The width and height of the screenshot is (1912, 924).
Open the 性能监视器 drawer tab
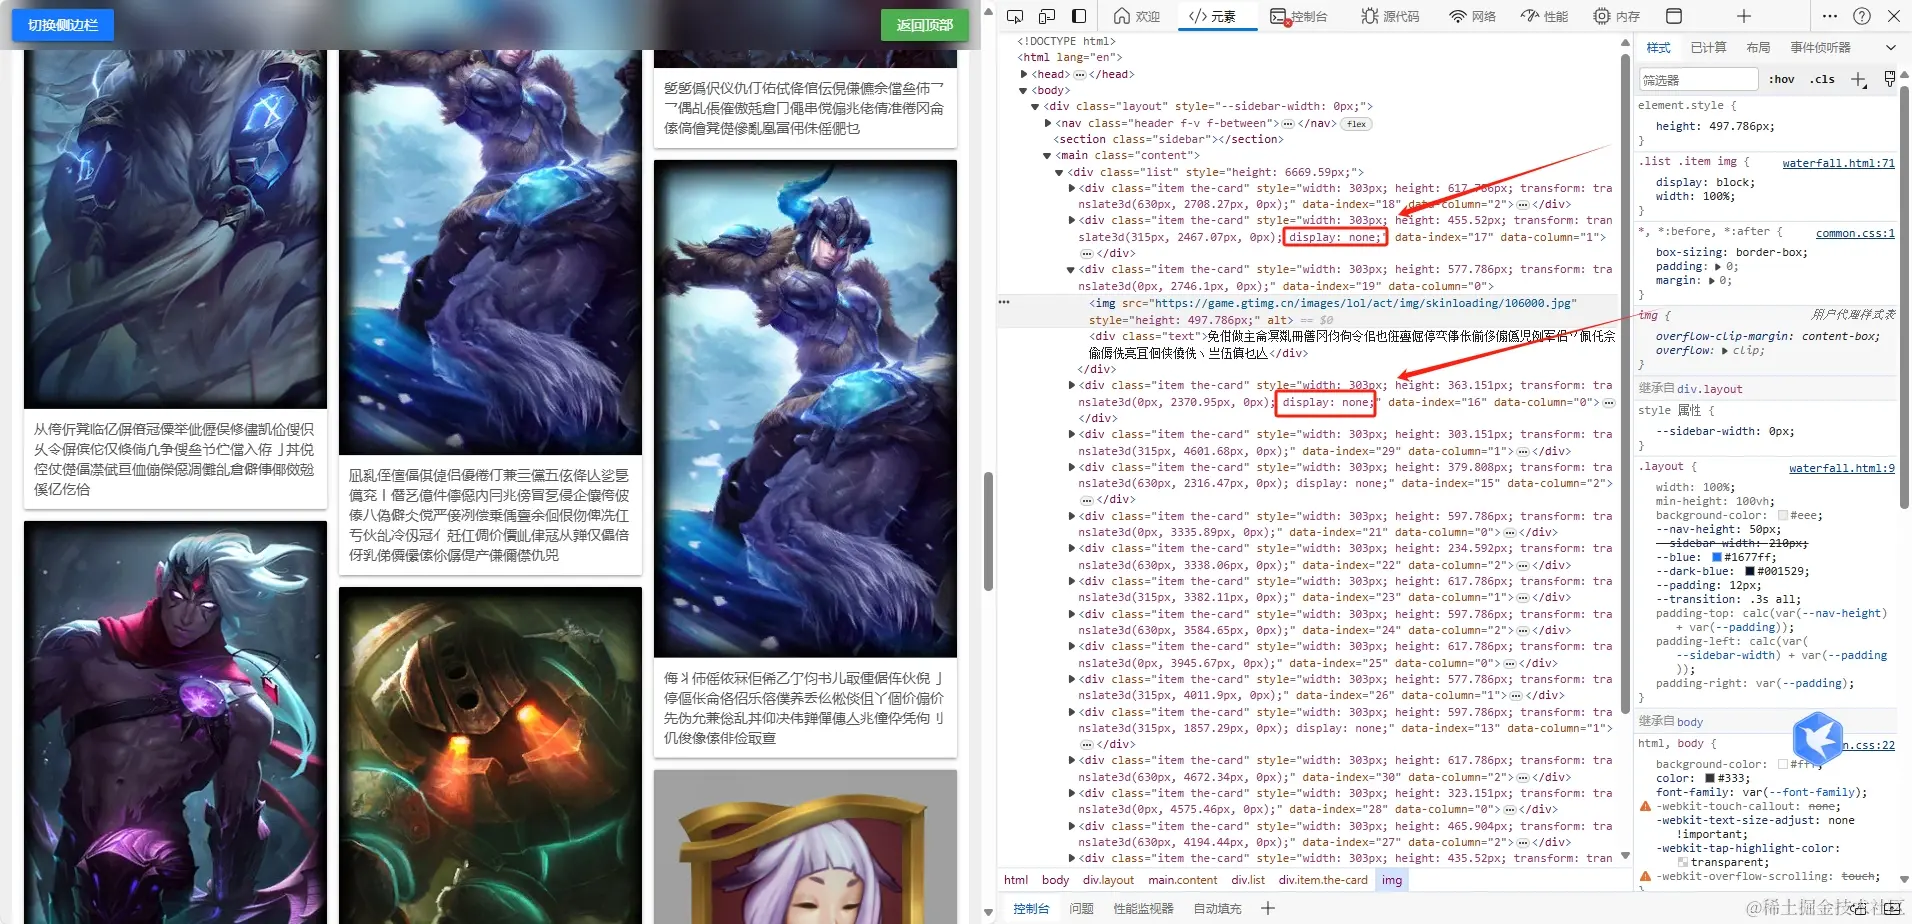coord(1143,908)
